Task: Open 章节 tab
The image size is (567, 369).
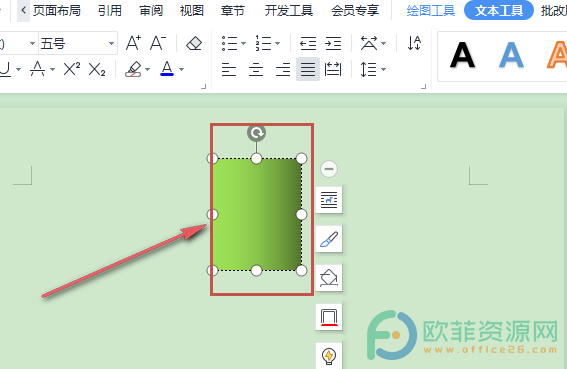Action: coord(233,10)
